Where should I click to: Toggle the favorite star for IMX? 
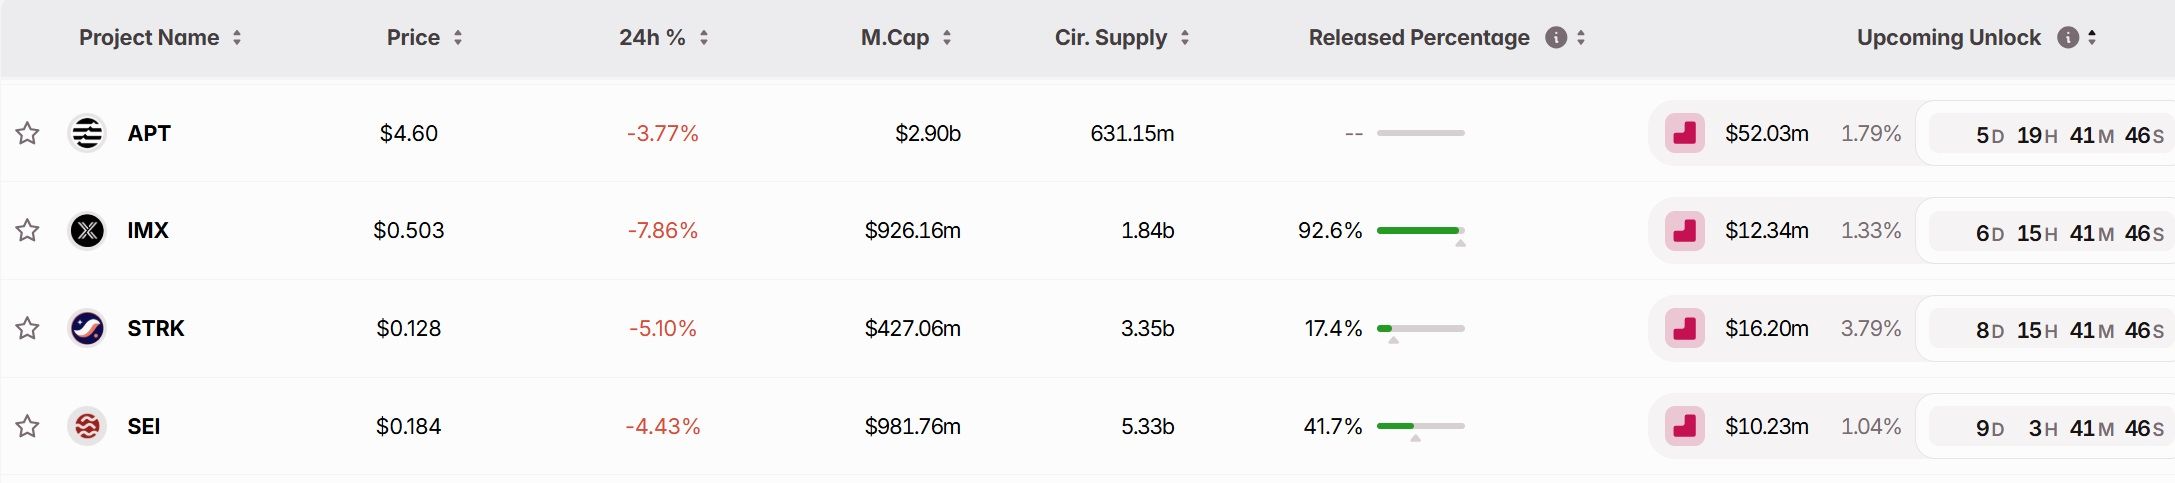pyautogui.click(x=27, y=231)
